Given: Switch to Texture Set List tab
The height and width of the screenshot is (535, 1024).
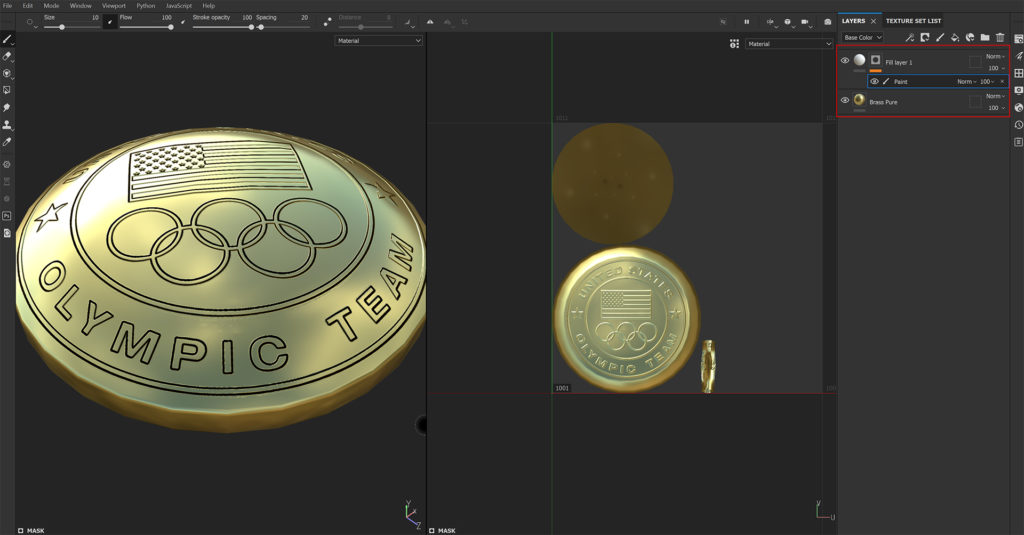Looking at the screenshot, I should pos(913,21).
